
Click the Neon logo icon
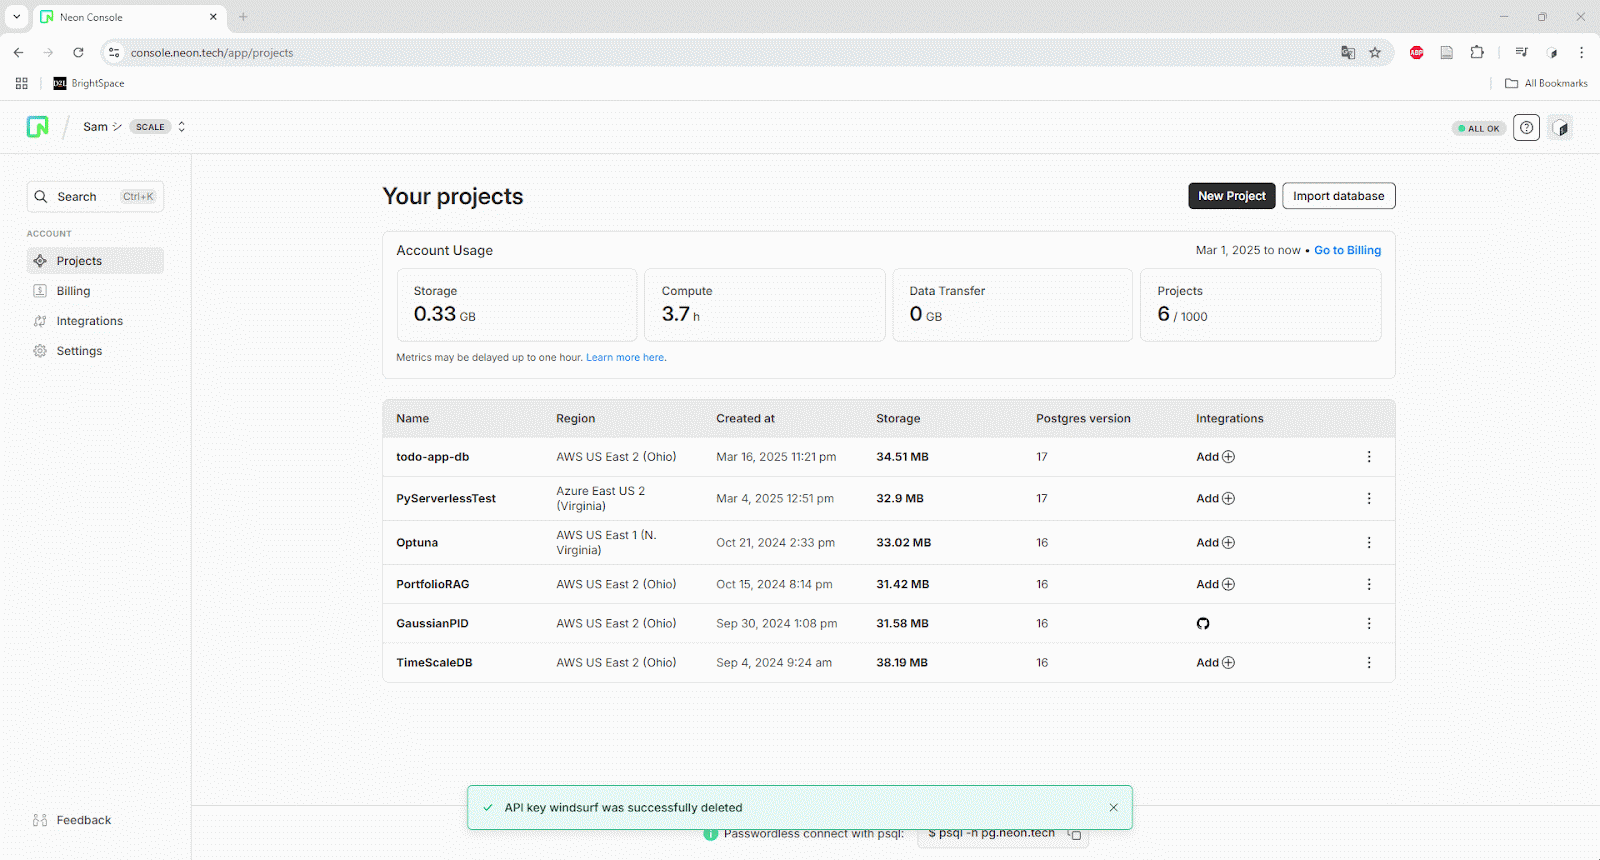(37, 127)
